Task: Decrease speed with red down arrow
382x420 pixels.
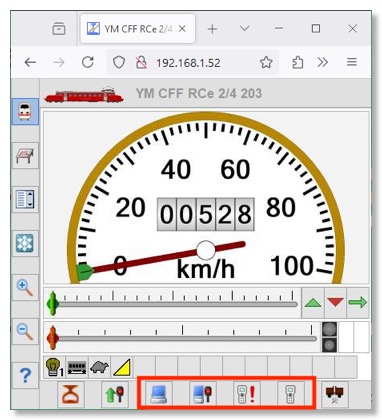Action: (335, 303)
